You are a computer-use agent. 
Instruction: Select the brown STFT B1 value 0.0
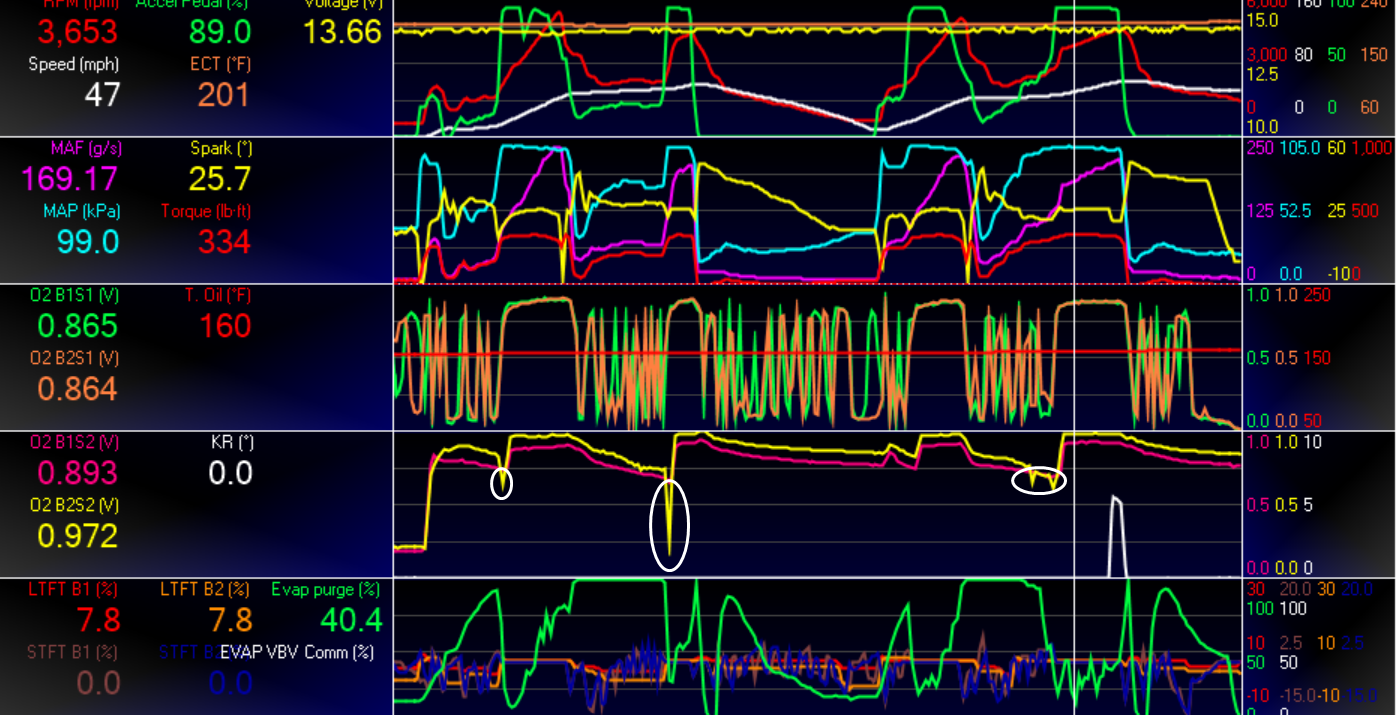coord(99,683)
